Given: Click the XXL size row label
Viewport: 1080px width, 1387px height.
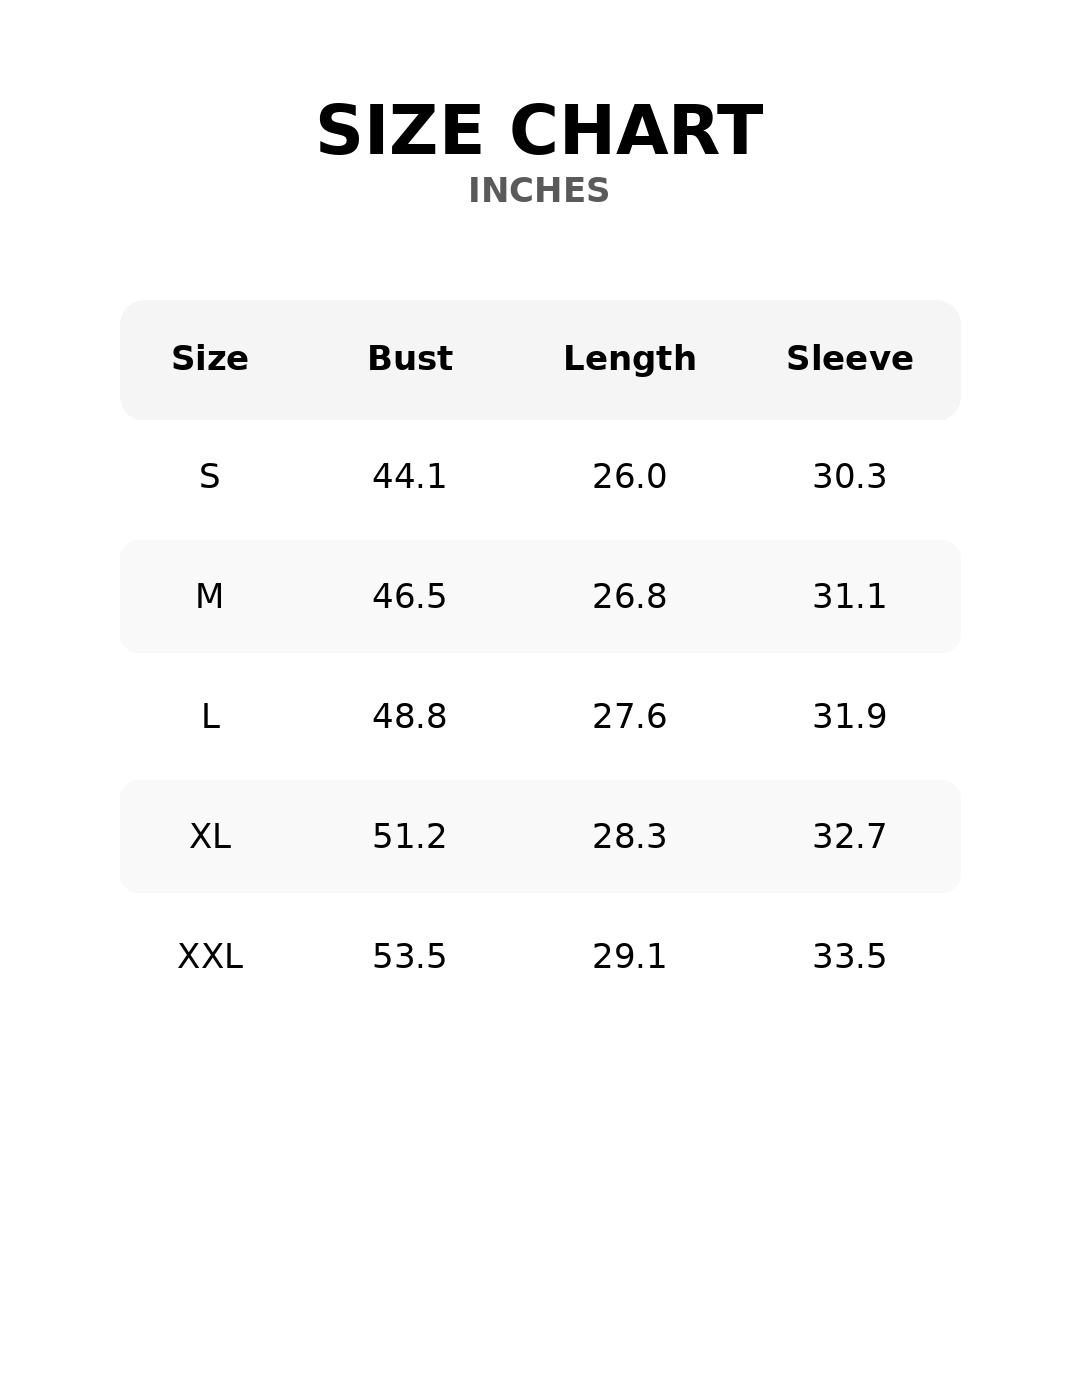Looking at the screenshot, I should [x=210, y=957].
